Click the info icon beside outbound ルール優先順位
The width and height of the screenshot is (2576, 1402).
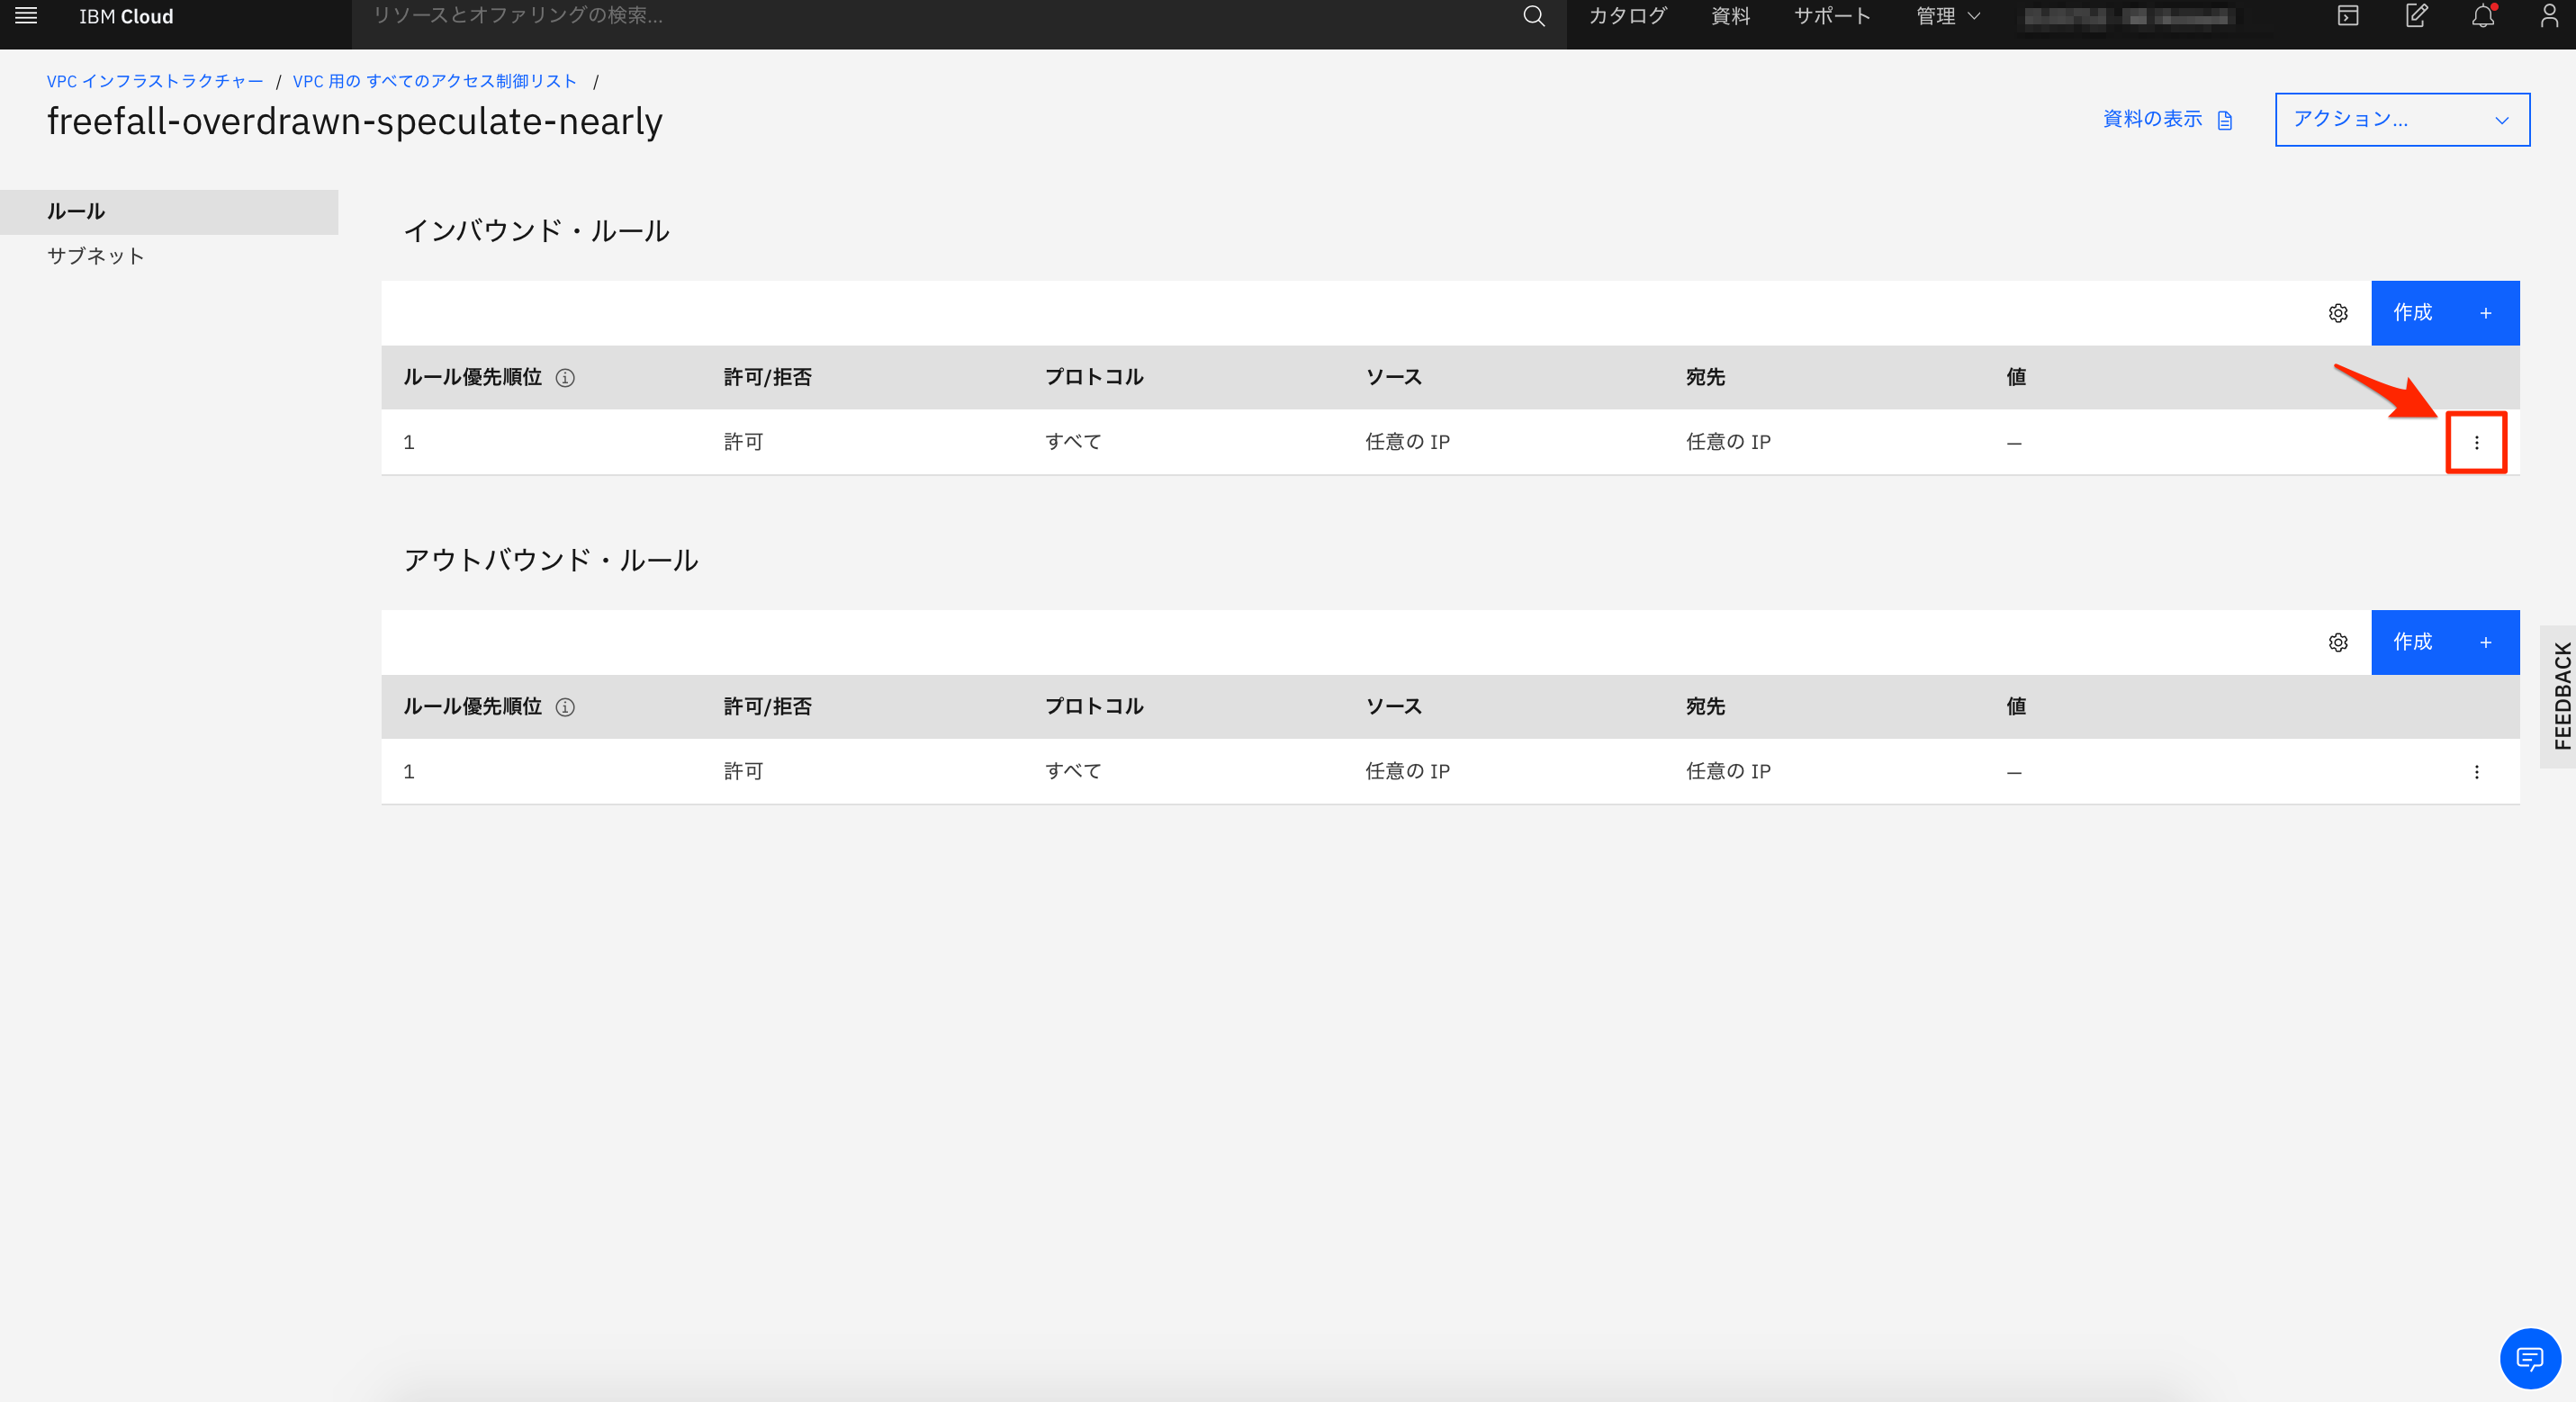point(567,707)
